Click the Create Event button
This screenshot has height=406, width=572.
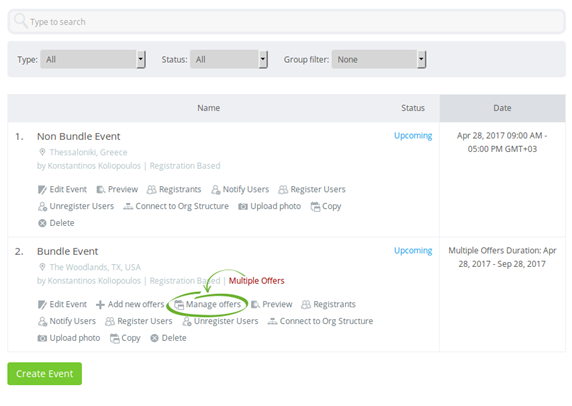(x=45, y=374)
